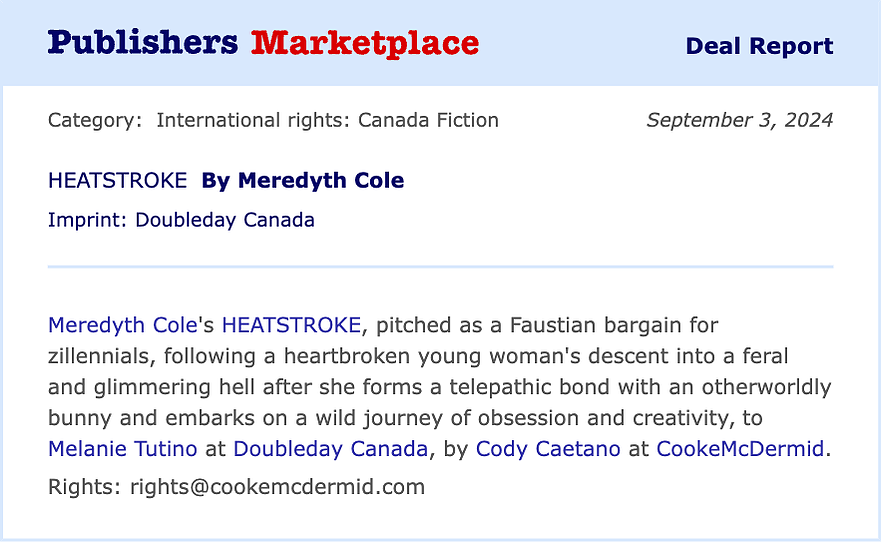Viewport: 881px width, 543px height.
Task: Follow the HEATSTROKE link in the description
Action: point(292,325)
